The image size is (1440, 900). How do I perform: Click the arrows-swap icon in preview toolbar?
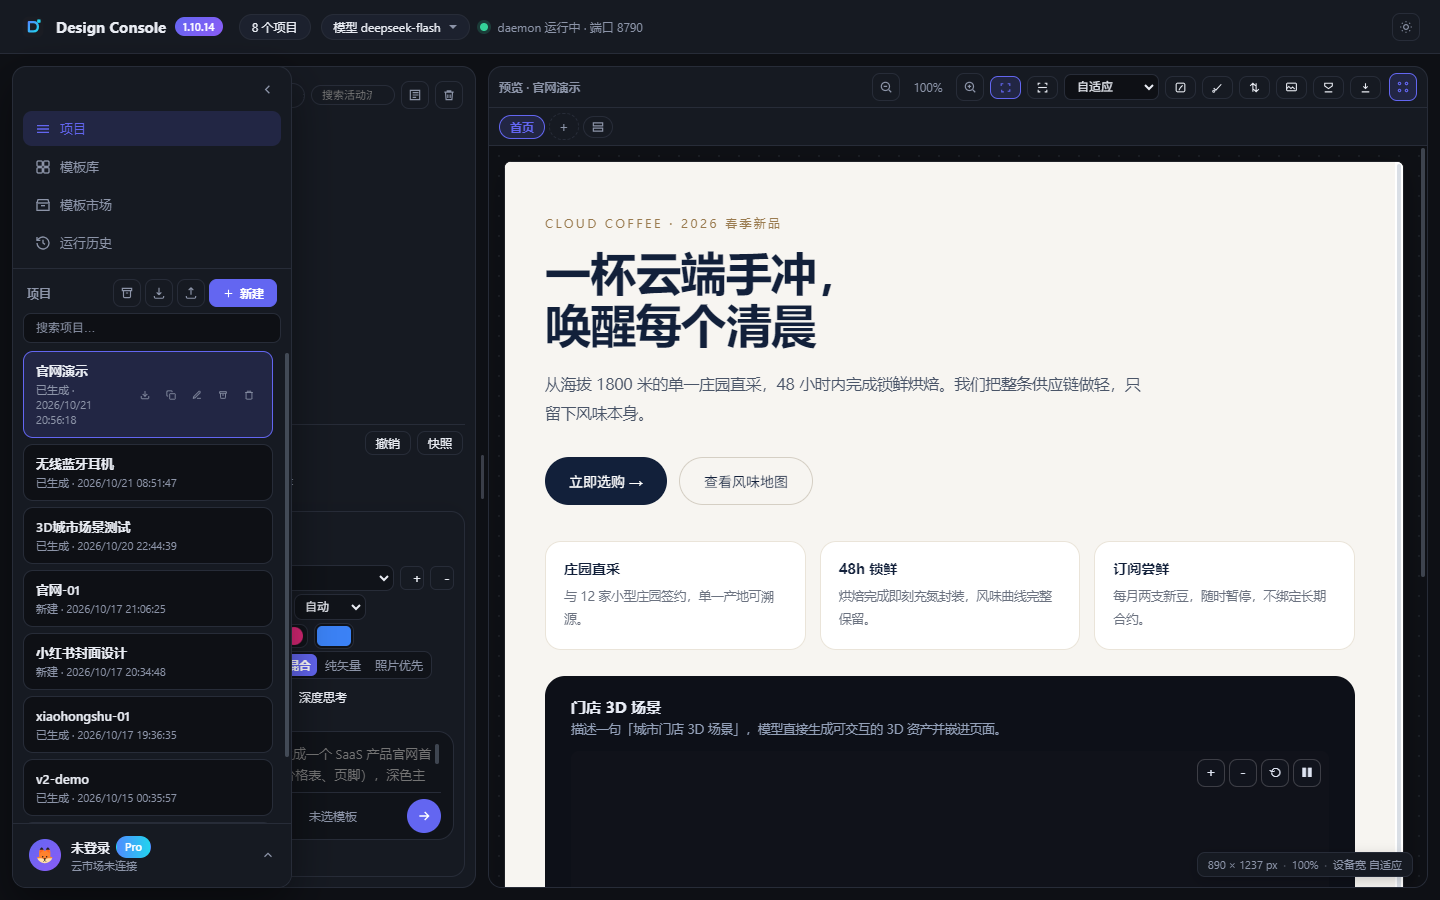pos(1254,88)
